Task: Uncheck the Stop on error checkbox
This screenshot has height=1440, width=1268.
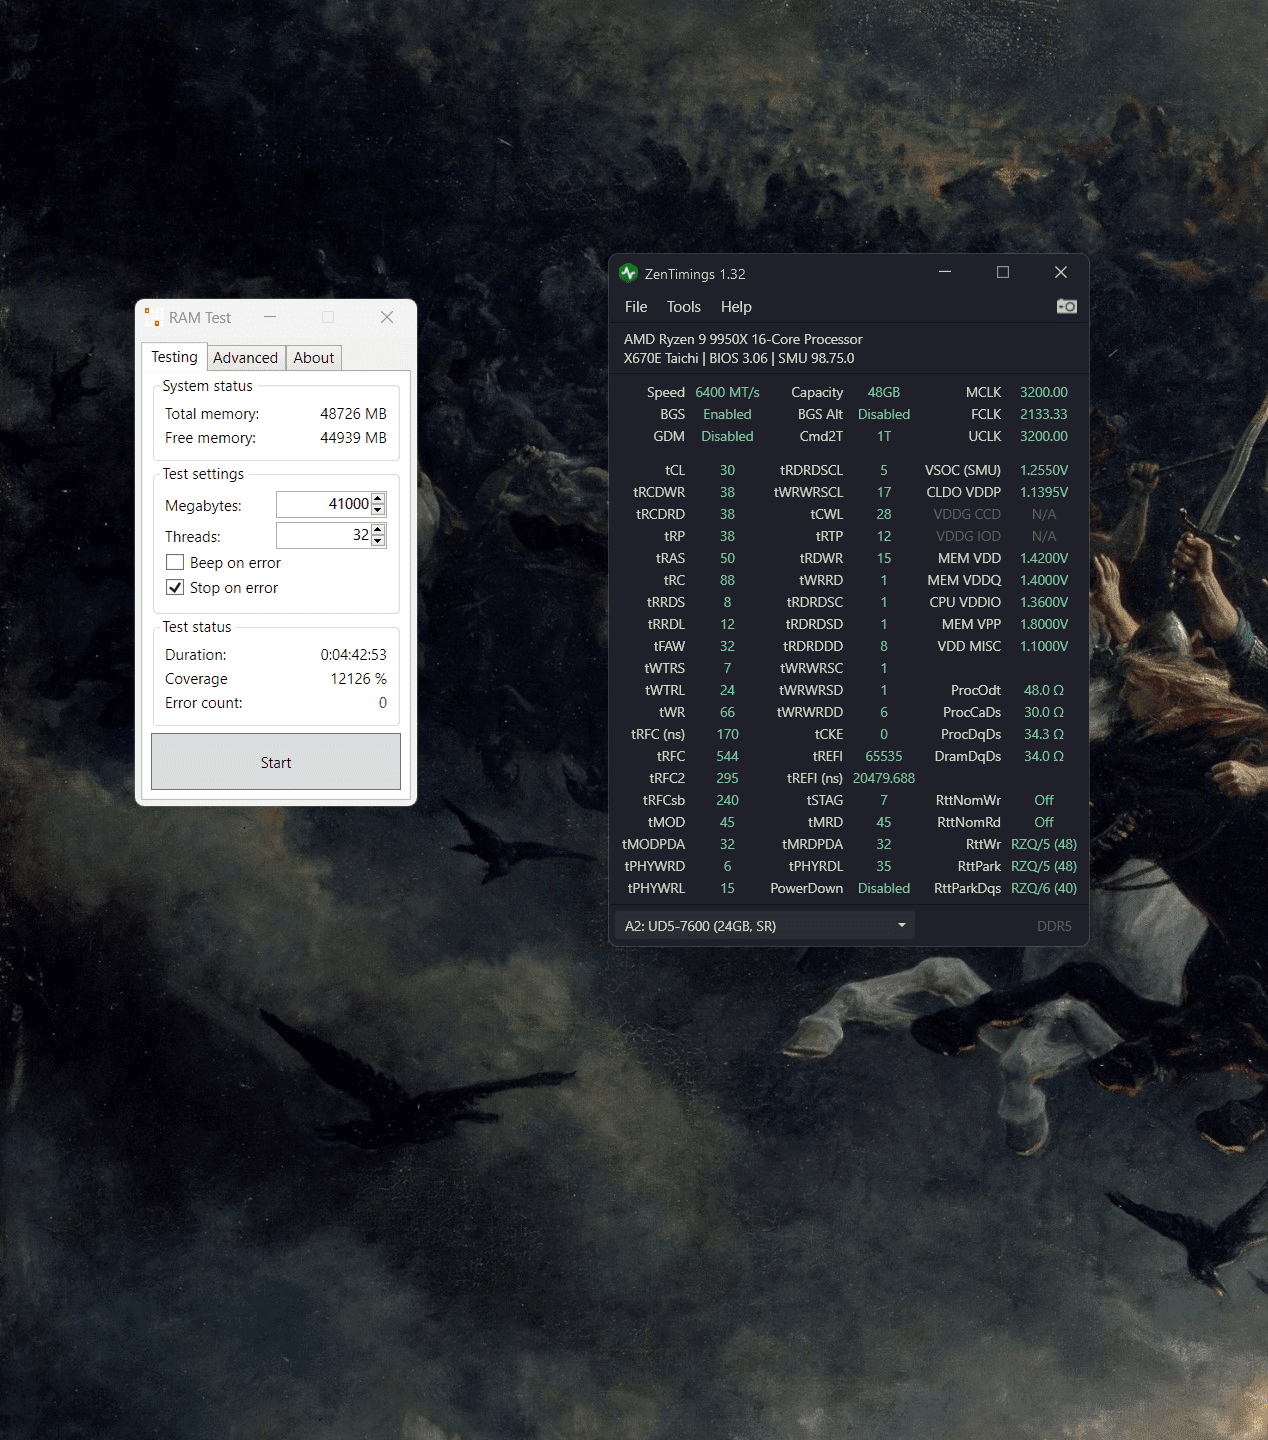Action: coord(175,587)
